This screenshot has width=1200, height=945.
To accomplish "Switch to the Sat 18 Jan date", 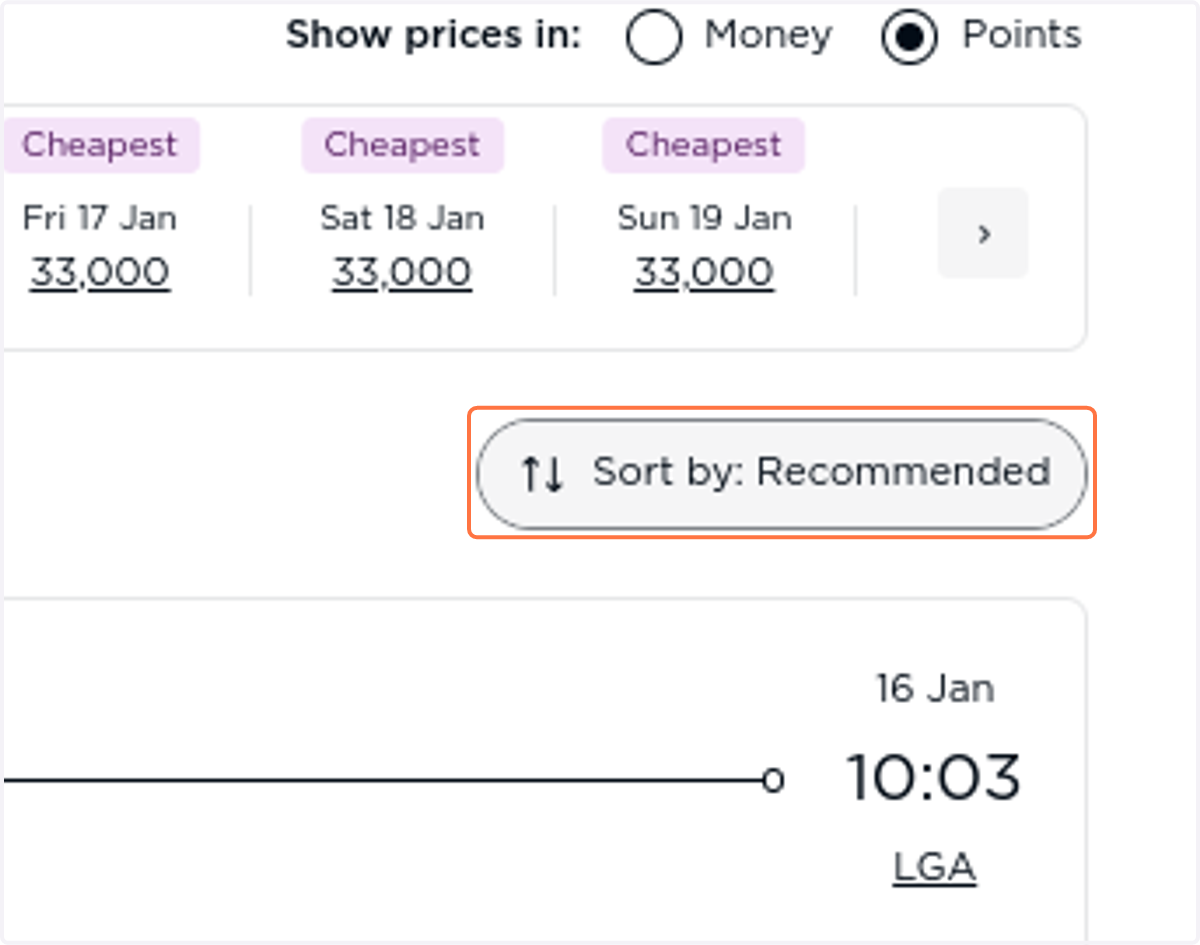I will 402,218.
